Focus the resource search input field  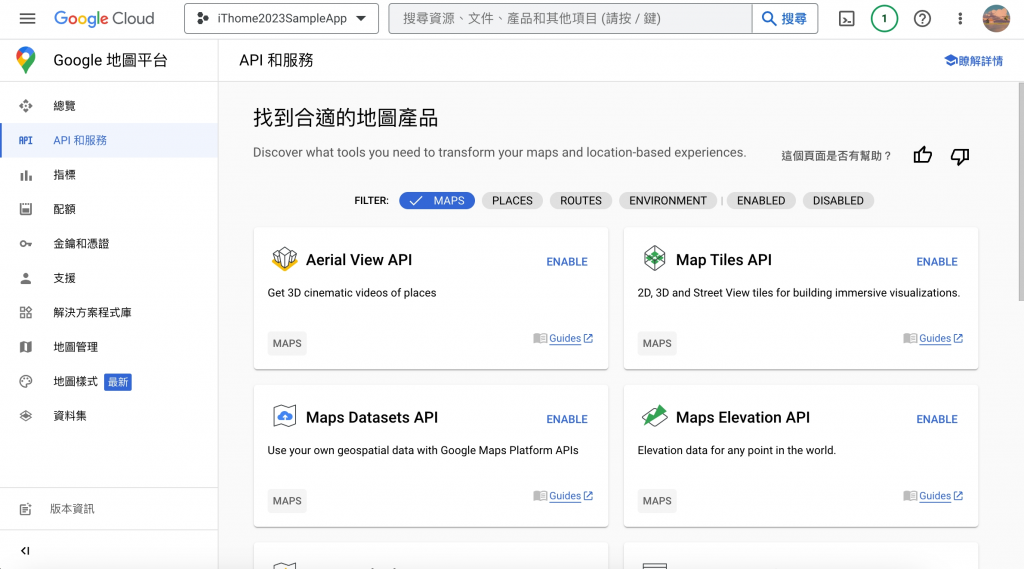pos(570,18)
